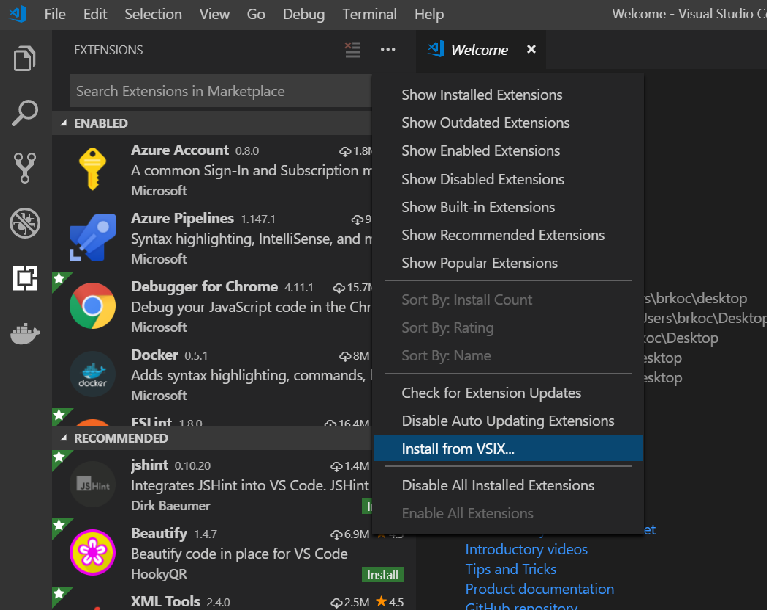Viewport: 767px width, 610px height.
Task: Choose Show Recommended Extensions
Action: (508, 235)
